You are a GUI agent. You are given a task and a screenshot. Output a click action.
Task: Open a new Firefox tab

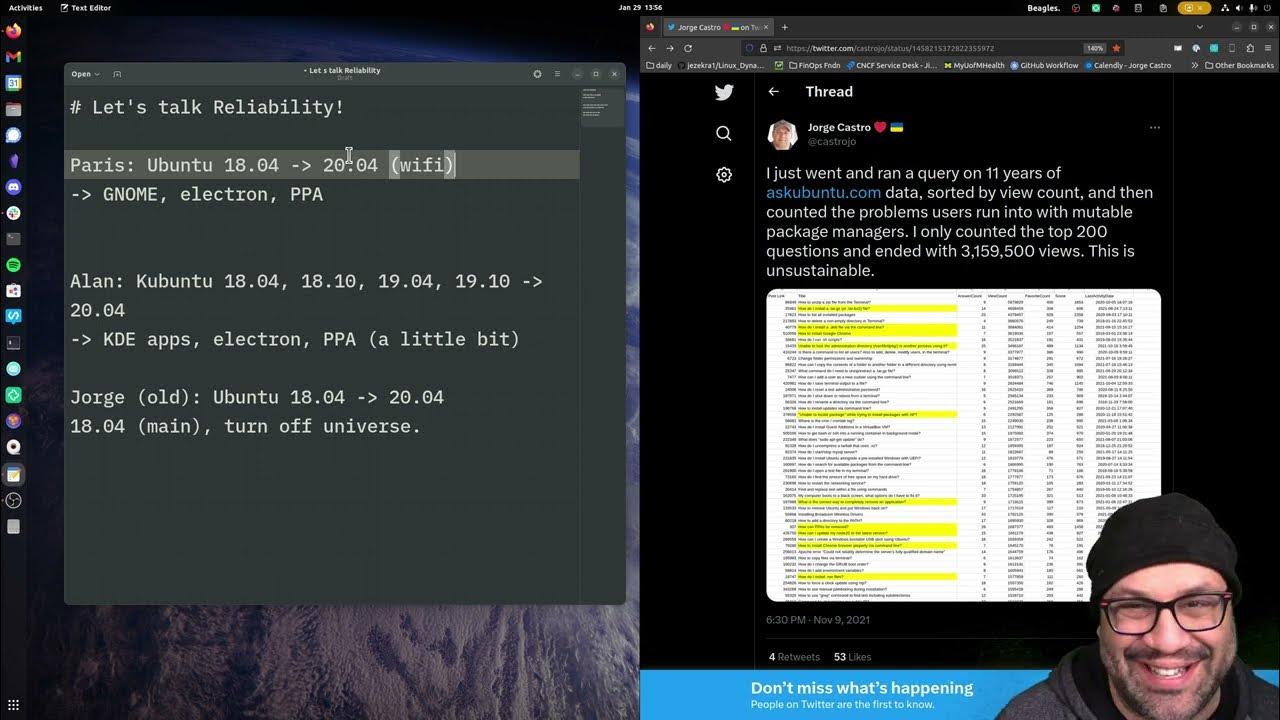pyautogui.click(x=785, y=27)
